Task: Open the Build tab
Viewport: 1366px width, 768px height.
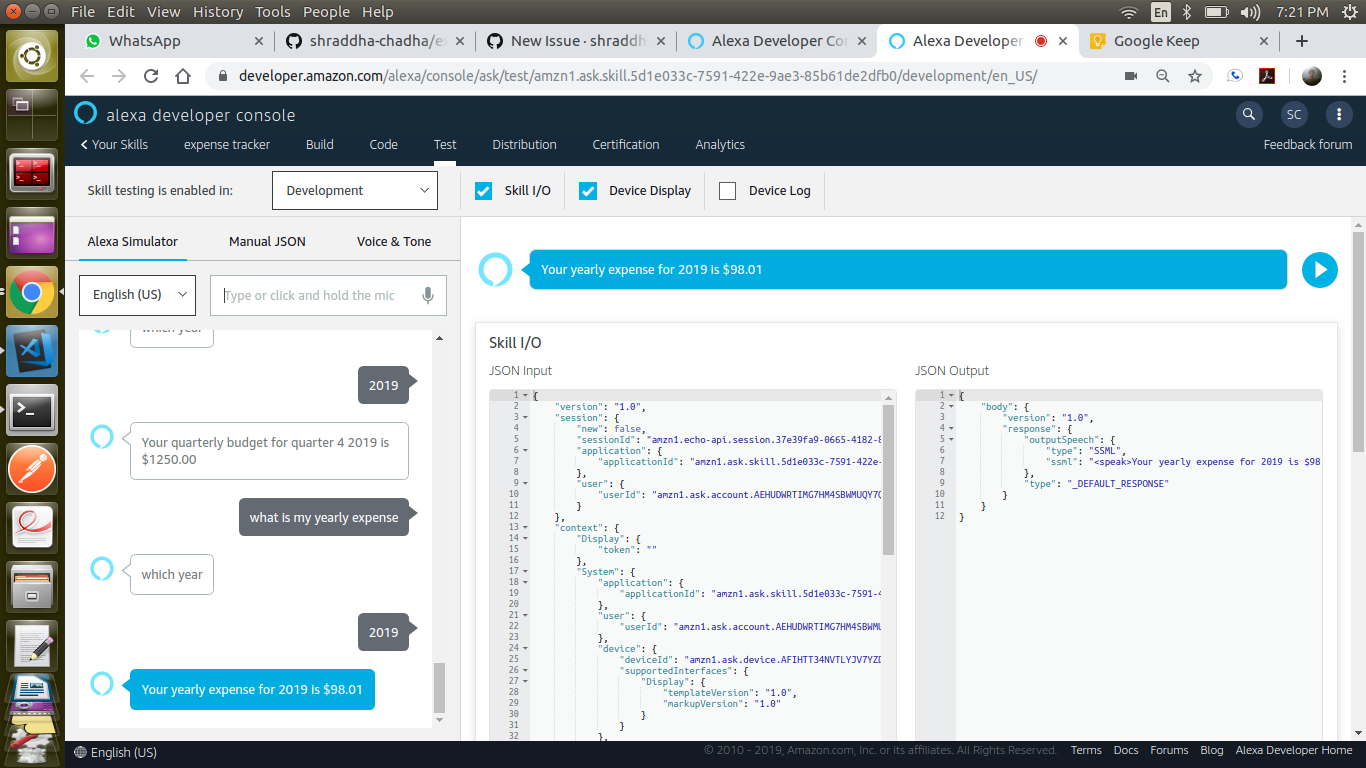Action: pos(320,144)
